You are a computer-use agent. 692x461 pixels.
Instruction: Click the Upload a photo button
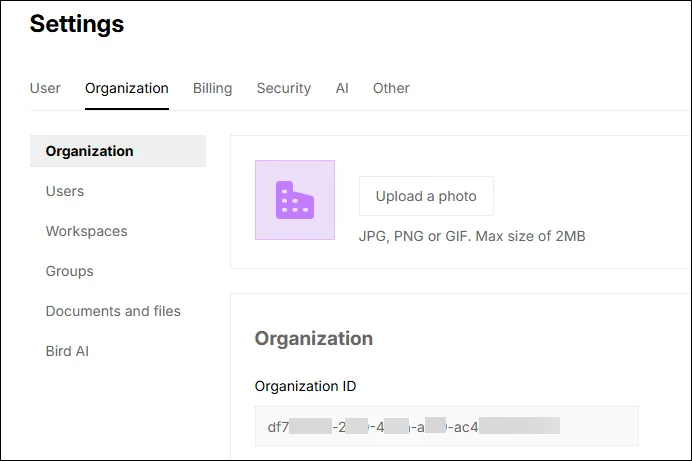coord(426,196)
